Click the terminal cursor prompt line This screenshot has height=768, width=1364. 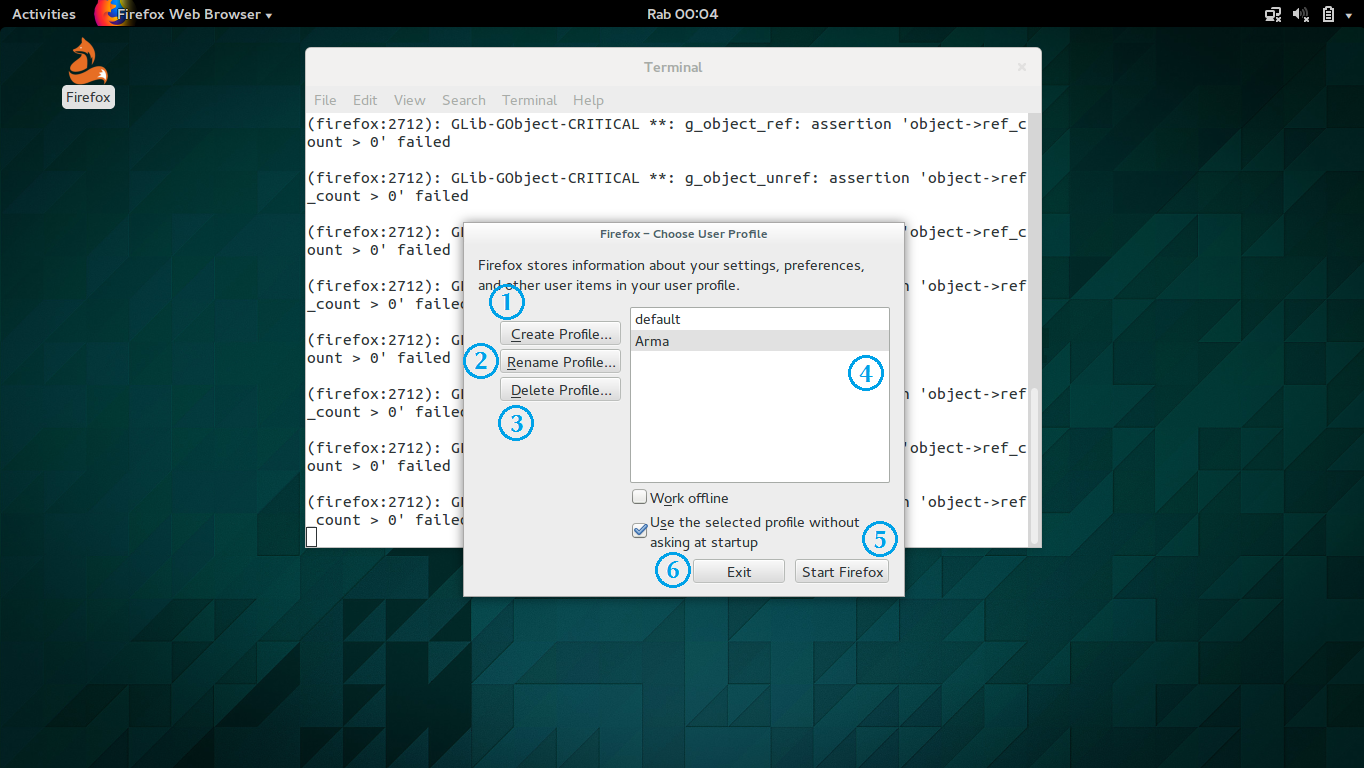[x=311, y=537]
